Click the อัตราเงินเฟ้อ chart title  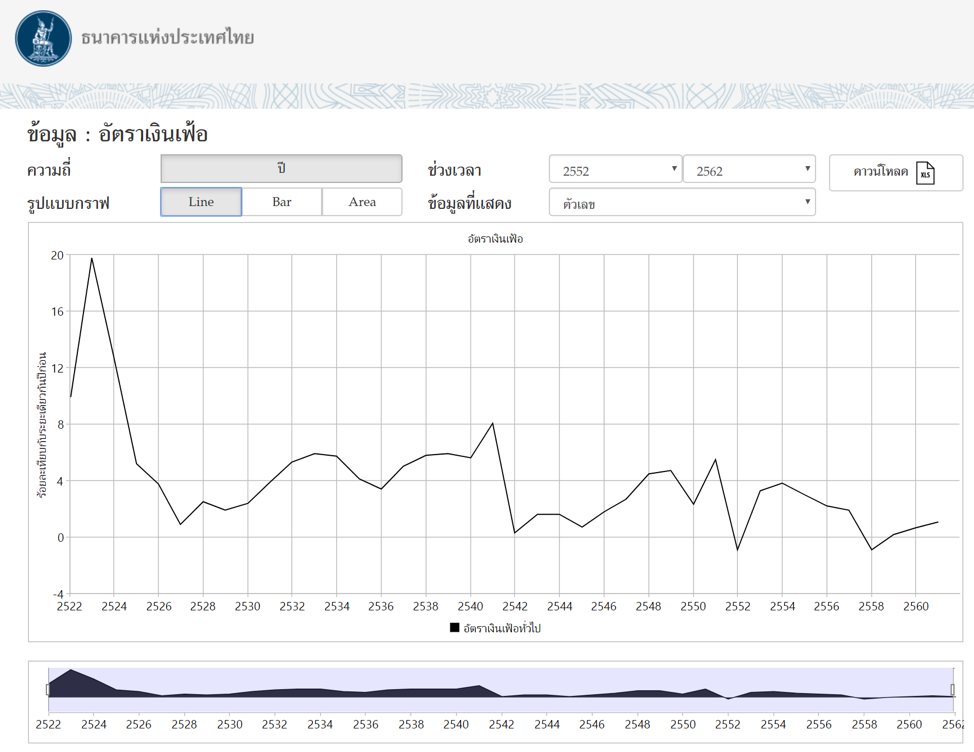(495, 239)
